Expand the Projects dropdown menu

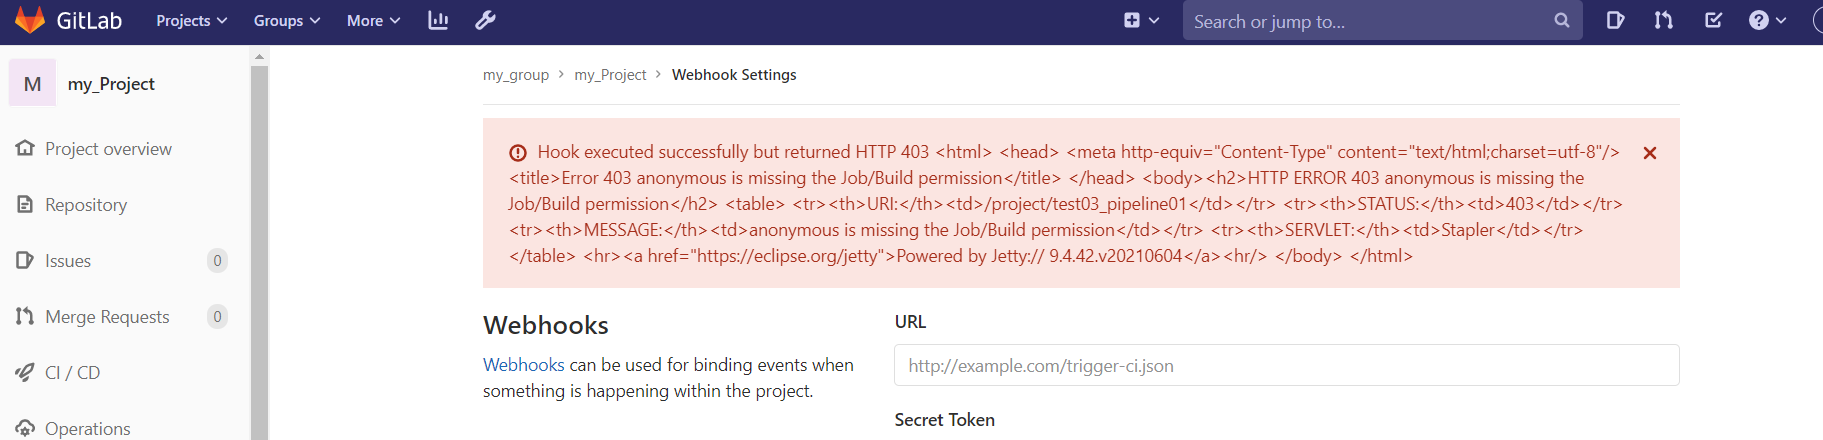pyautogui.click(x=192, y=20)
